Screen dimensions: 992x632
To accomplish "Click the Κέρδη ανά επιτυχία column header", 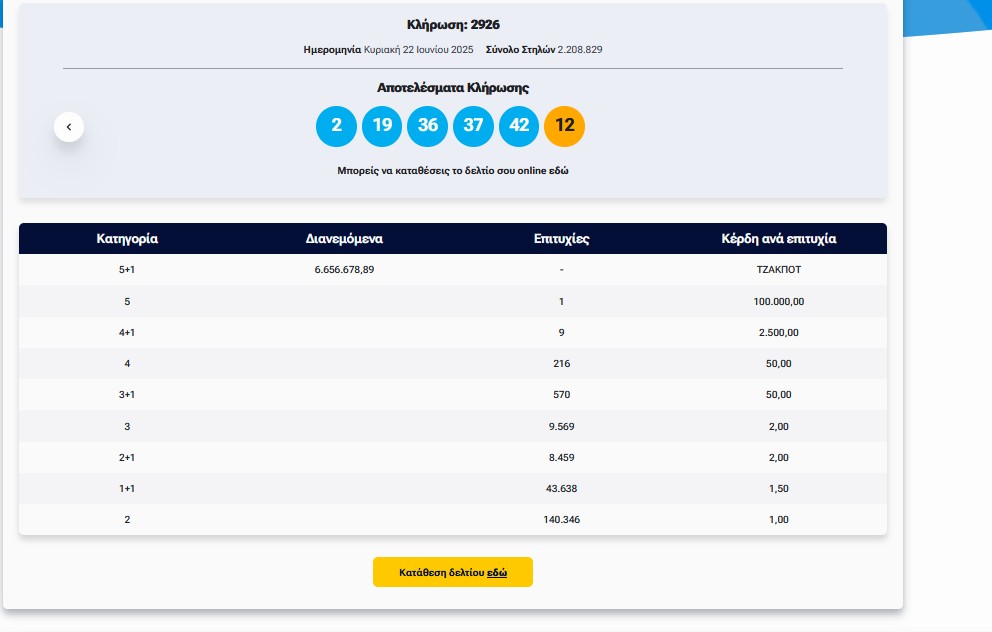I will pos(779,239).
